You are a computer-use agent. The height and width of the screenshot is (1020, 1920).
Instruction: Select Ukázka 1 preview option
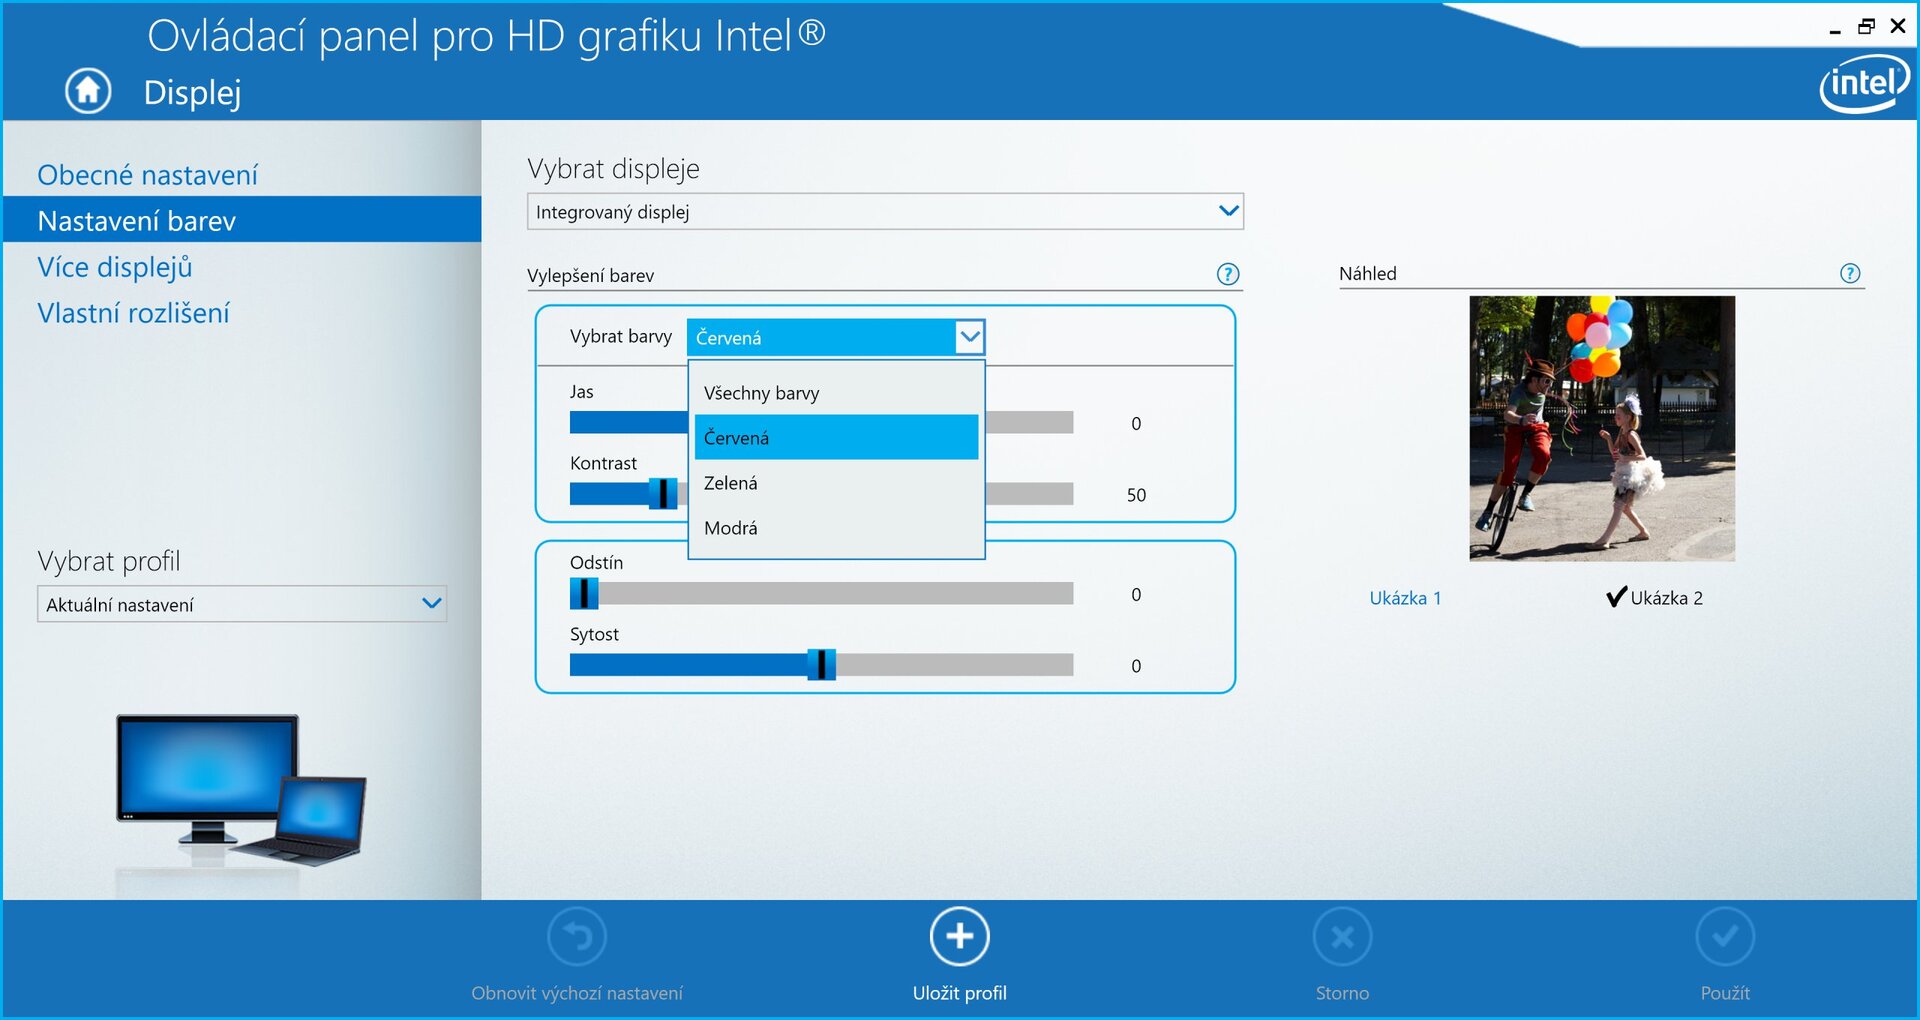[1406, 597]
